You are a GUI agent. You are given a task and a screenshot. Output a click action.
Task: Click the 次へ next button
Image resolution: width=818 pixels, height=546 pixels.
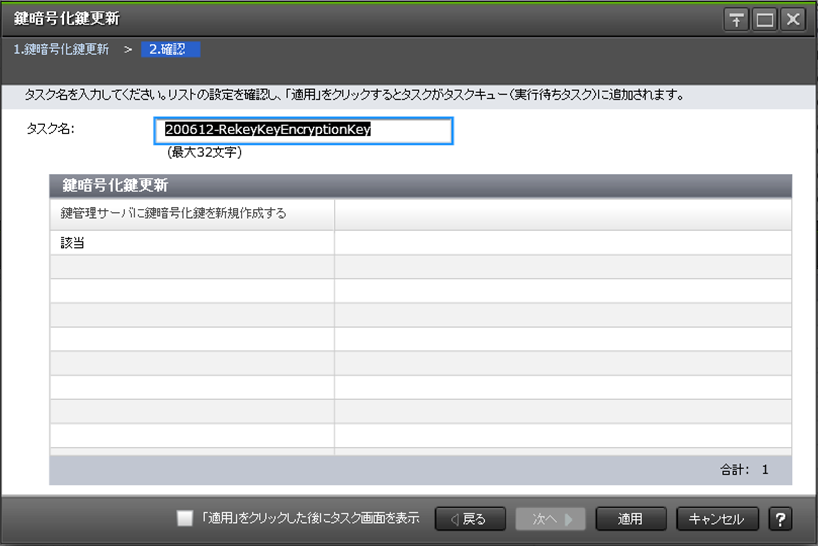[x=550, y=519]
